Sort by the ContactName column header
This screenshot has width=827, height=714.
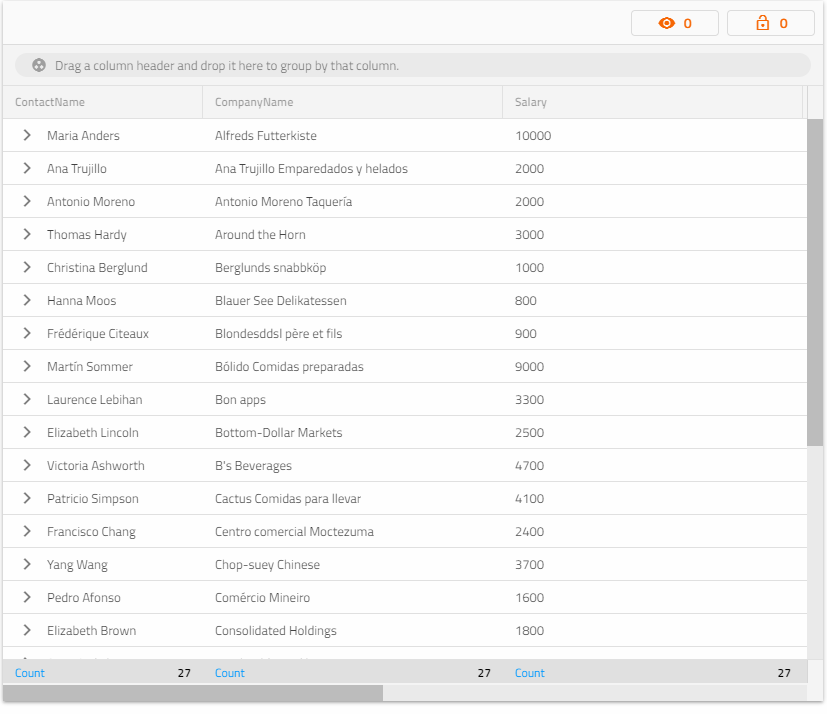pyautogui.click(x=103, y=102)
